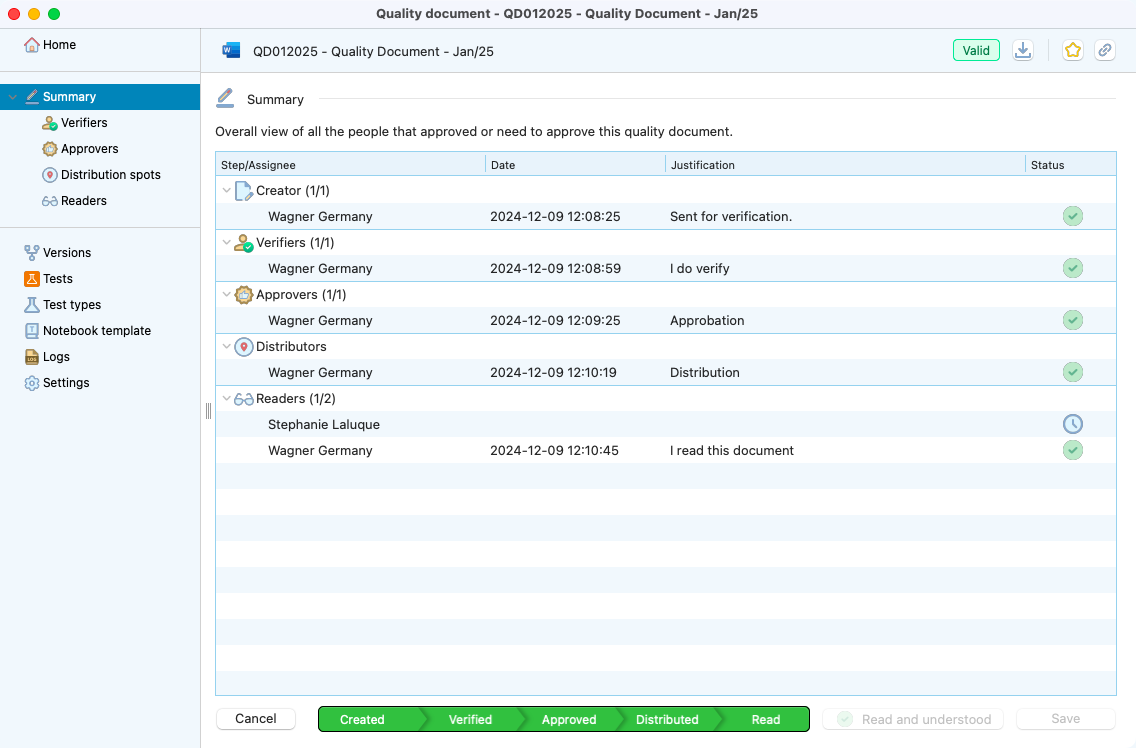Click the Logs file icon
1136x748 pixels.
pyautogui.click(x=32, y=357)
